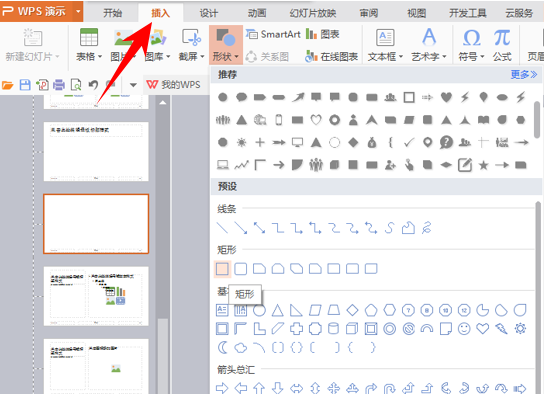The height and width of the screenshot is (394, 544).
Task: Expand the 表格 dropdown arrow
Action: (x=100, y=57)
